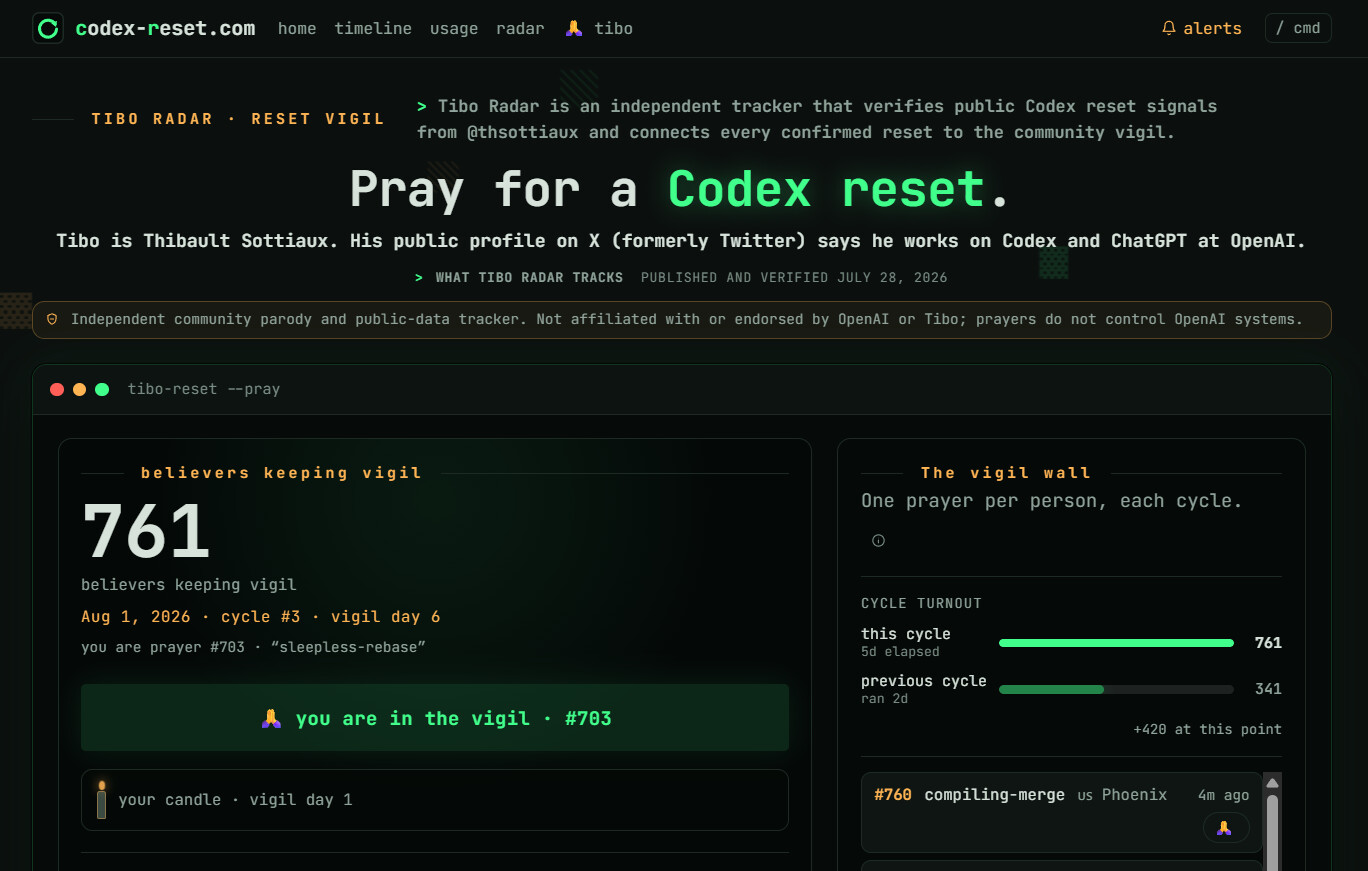Open the usage nav item

pos(454,28)
